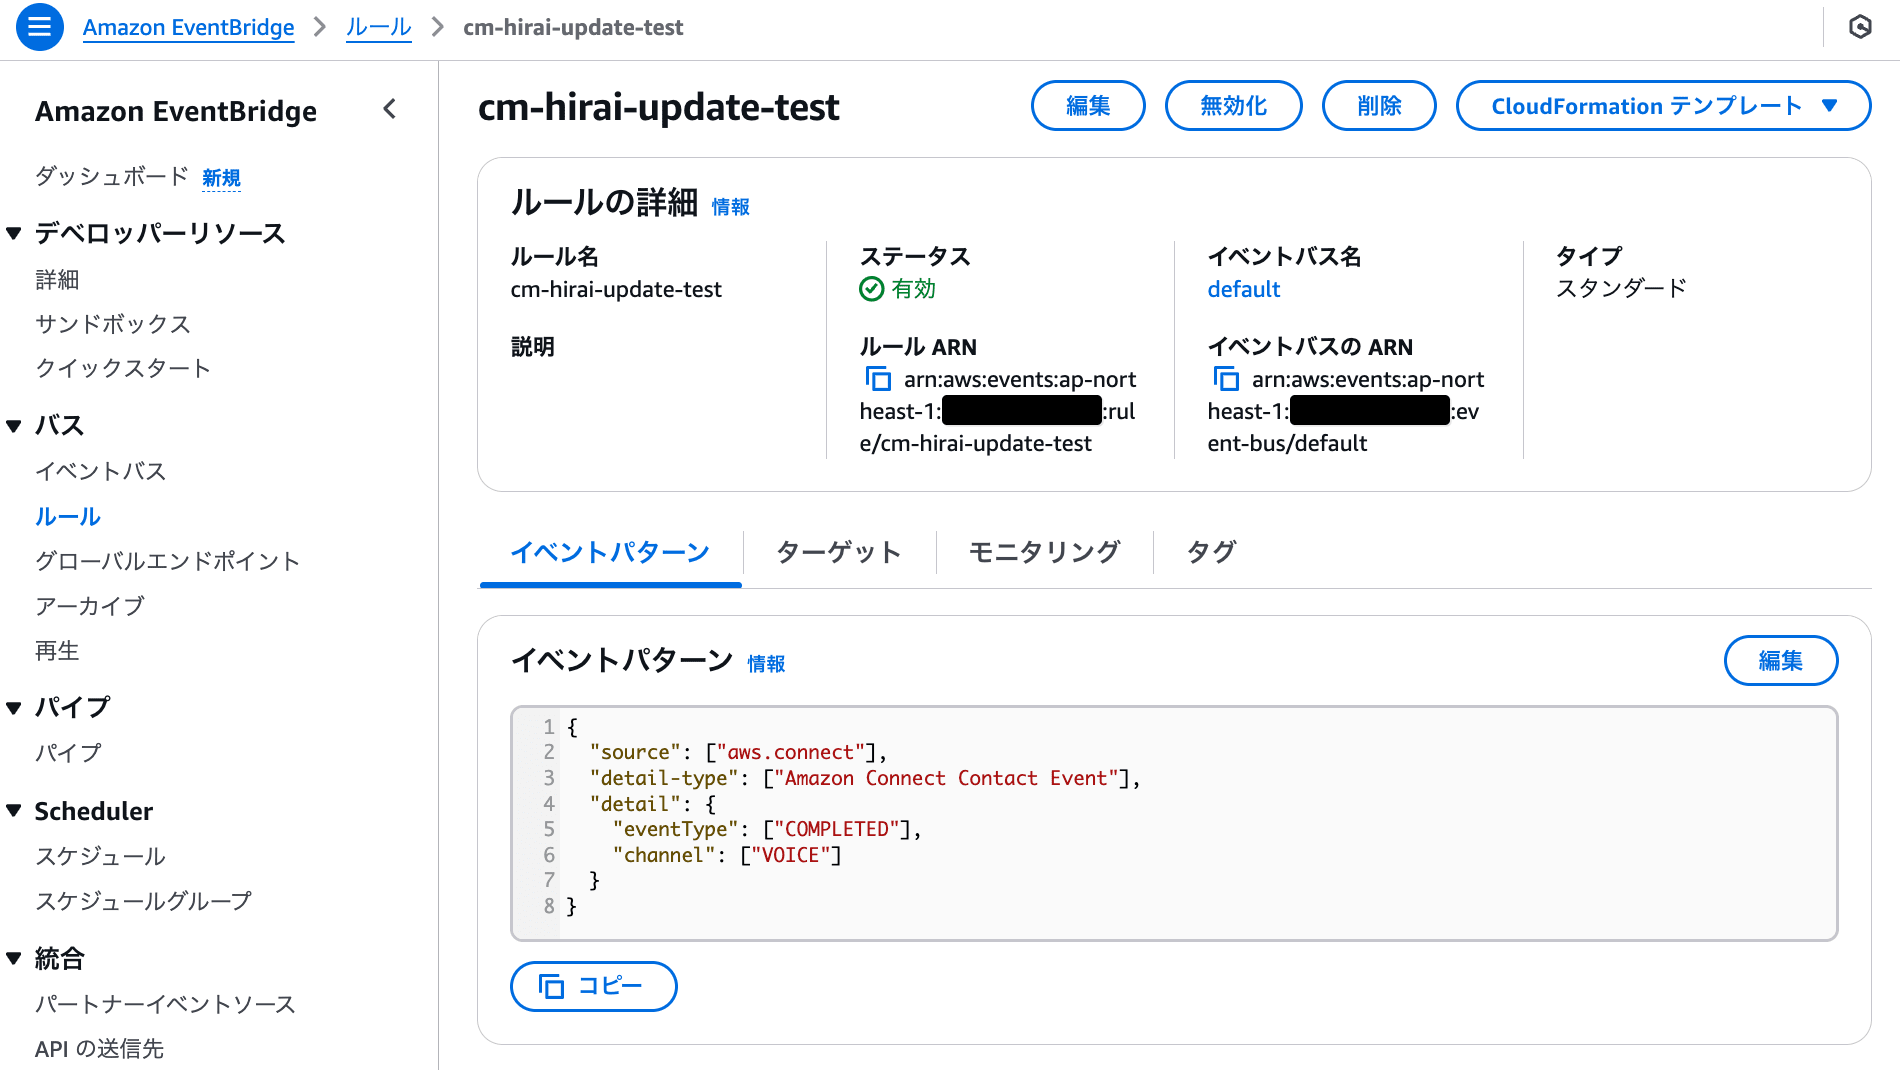Click the "COMPLETED" eventType line in code
This screenshot has width=1900, height=1070.
(x=767, y=829)
